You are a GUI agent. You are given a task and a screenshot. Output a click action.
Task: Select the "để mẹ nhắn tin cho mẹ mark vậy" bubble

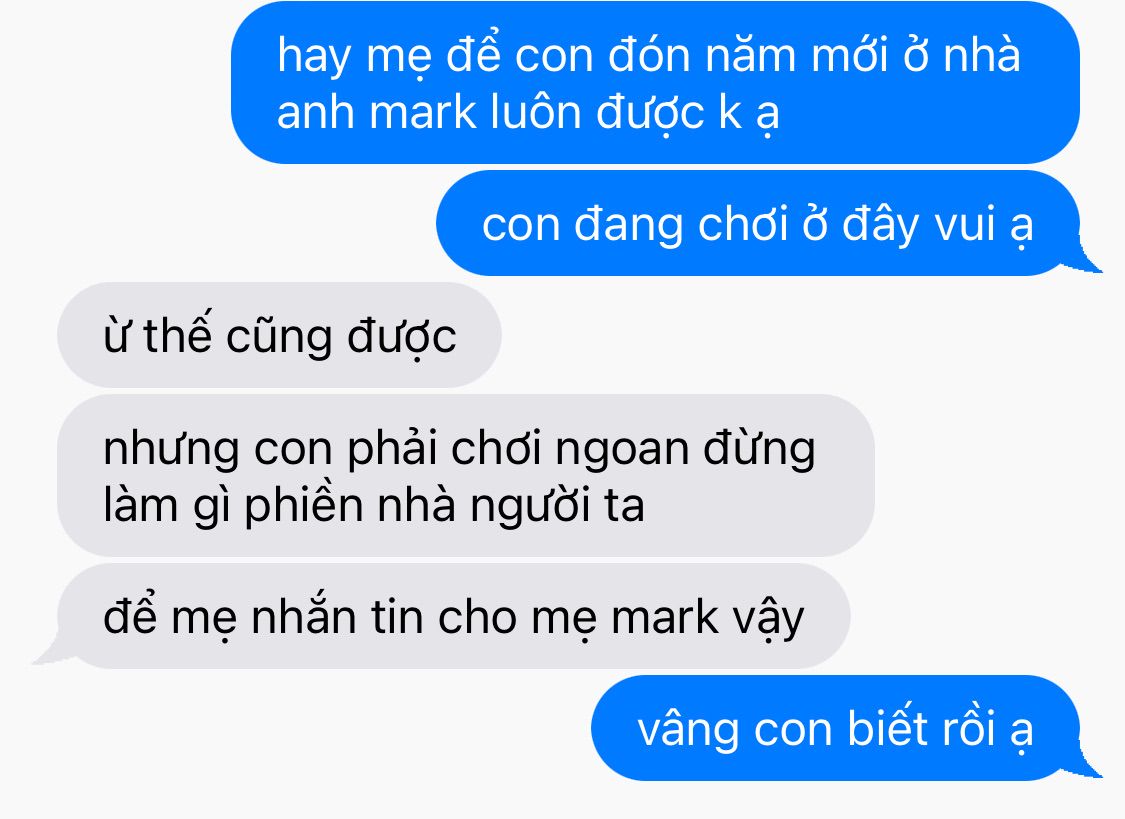click(x=453, y=616)
